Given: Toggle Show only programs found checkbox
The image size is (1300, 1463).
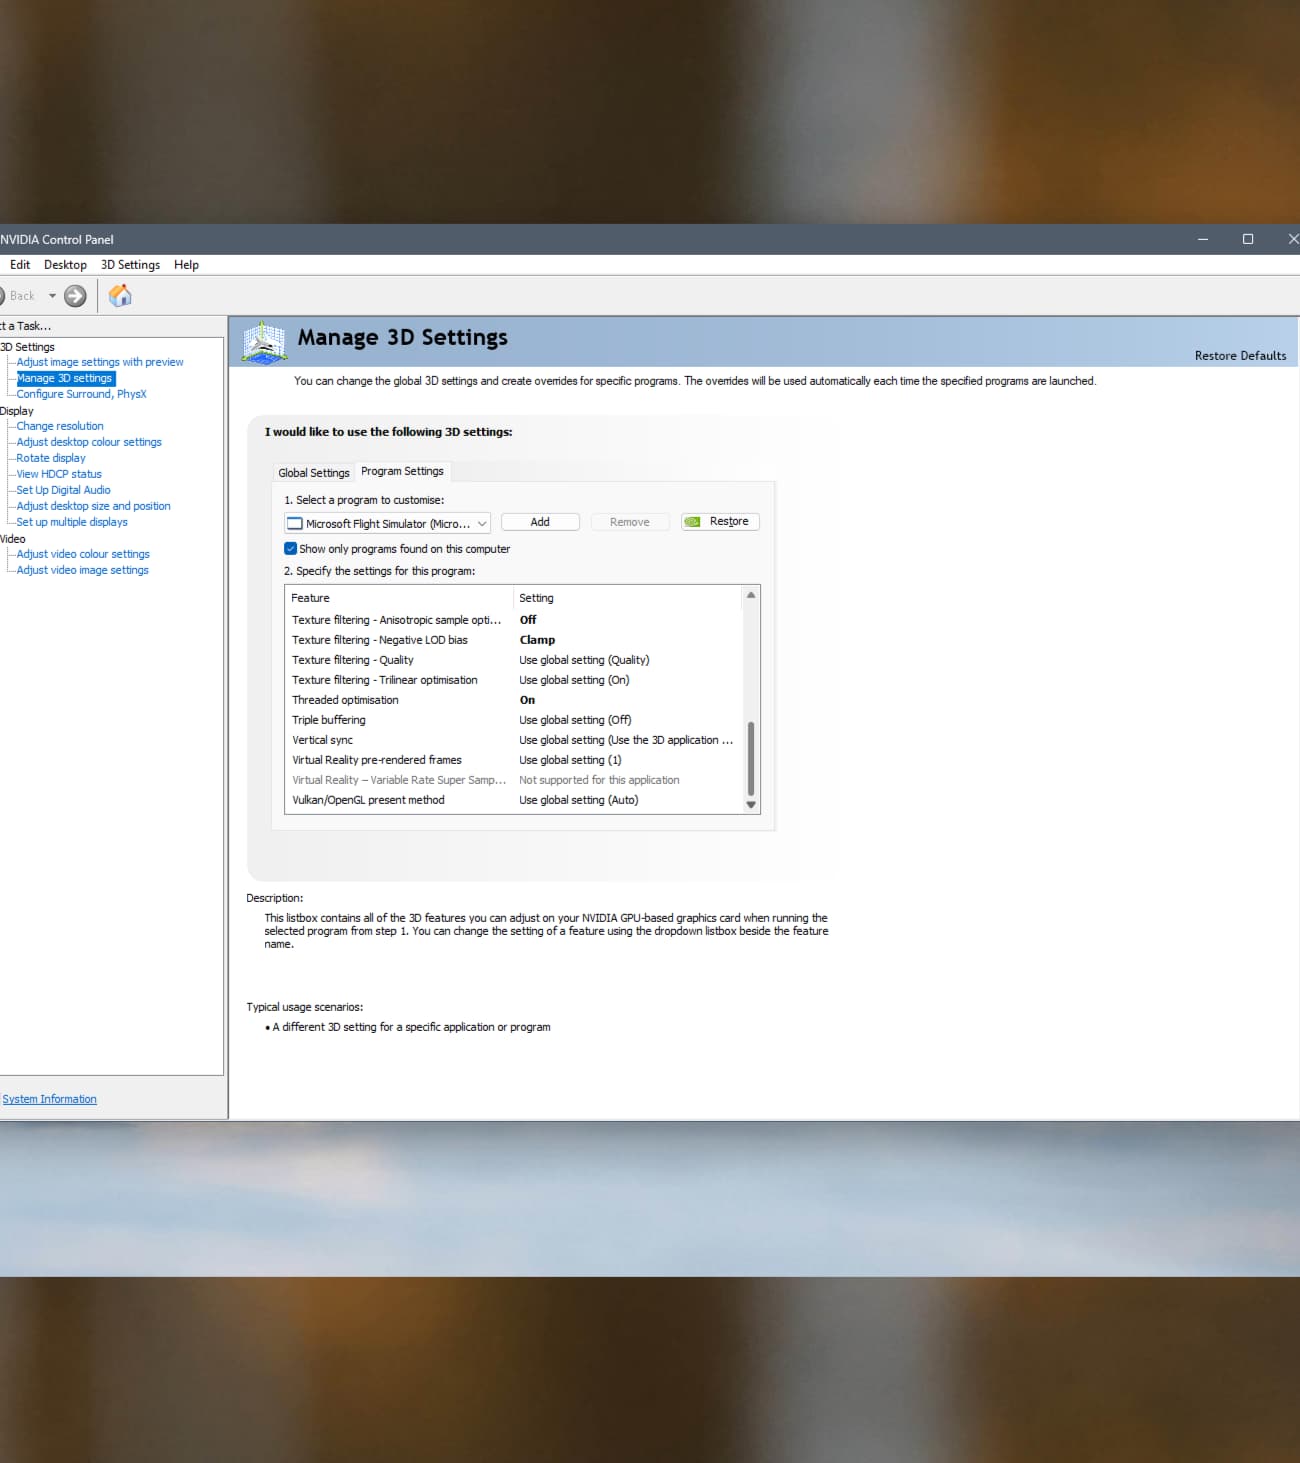Looking at the screenshot, I should (x=290, y=549).
